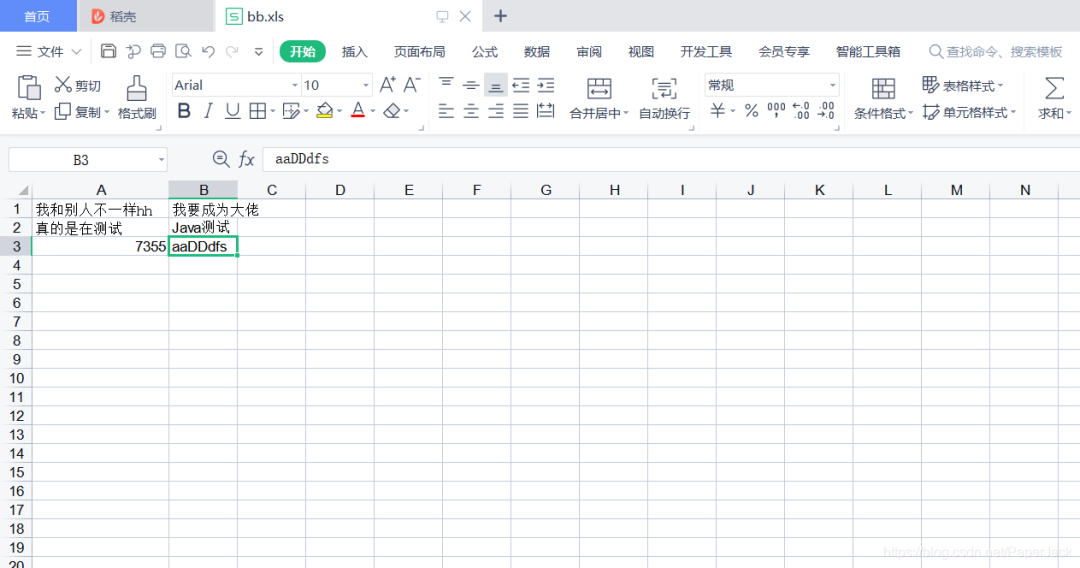Toggle Wrap Text (自动换行)
Viewport: 1080px width, 568px height.
tap(664, 97)
